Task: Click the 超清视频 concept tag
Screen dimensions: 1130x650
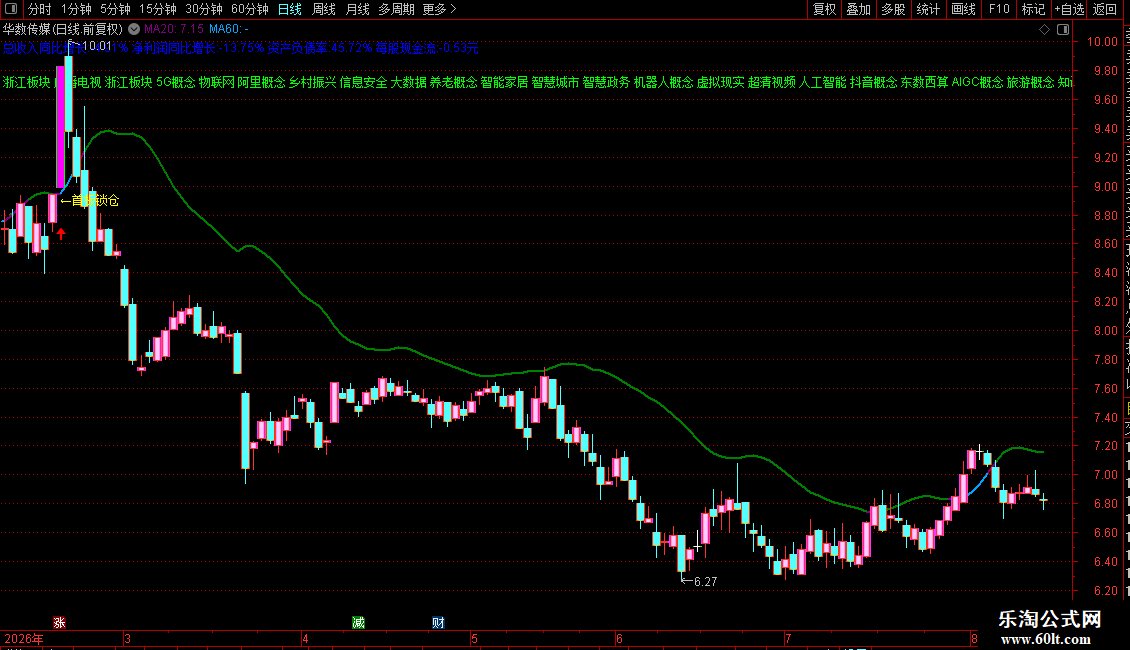Action: click(x=771, y=82)
